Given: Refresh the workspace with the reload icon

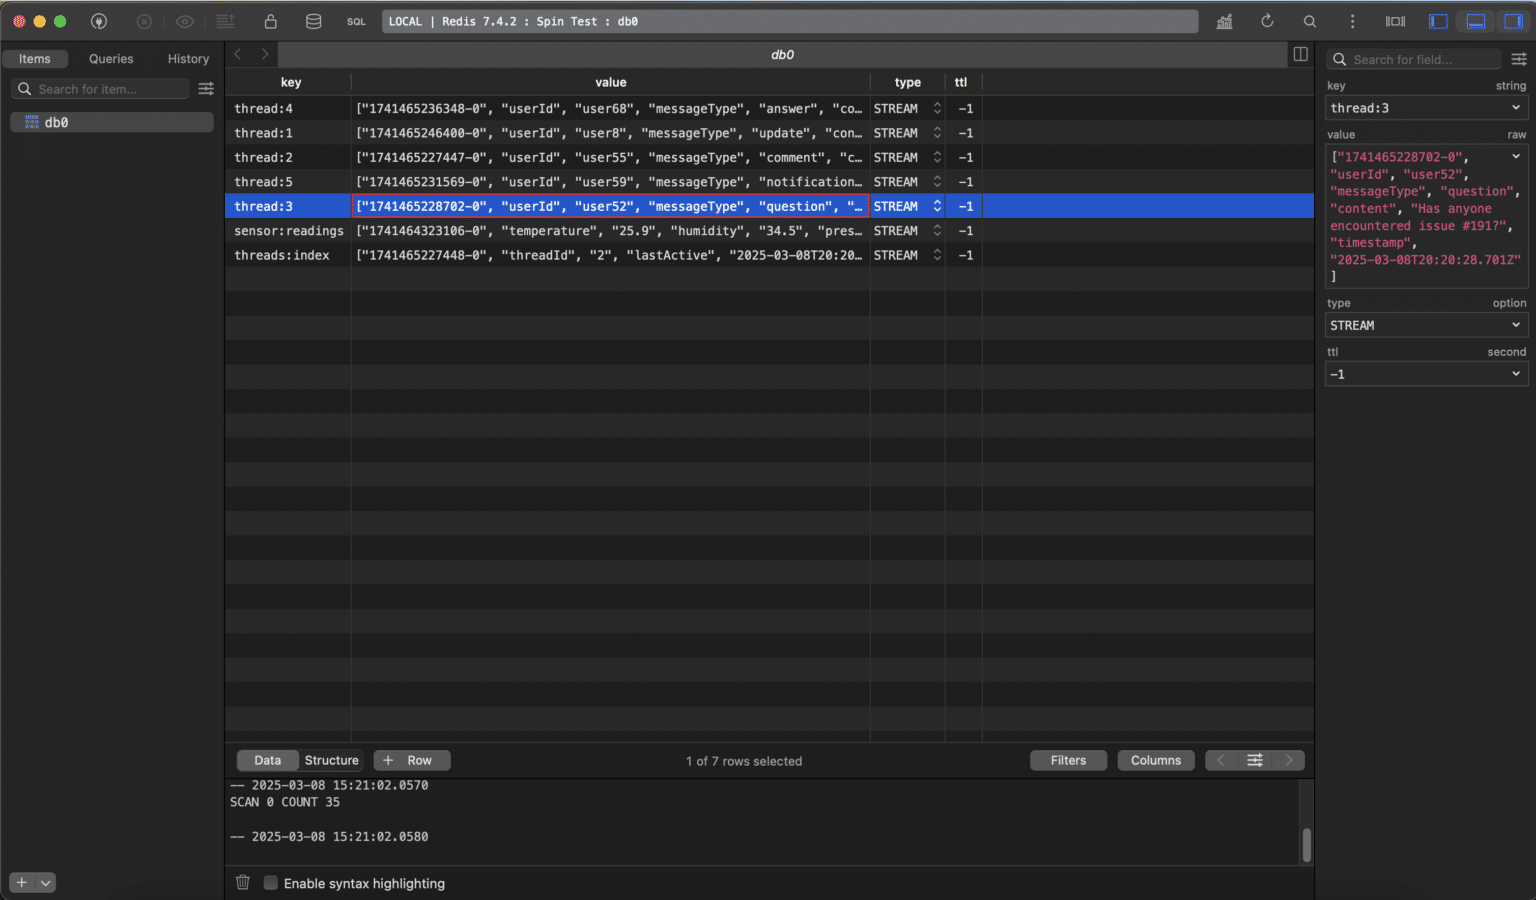Looking at the screenshot, I should [1267, 21].
